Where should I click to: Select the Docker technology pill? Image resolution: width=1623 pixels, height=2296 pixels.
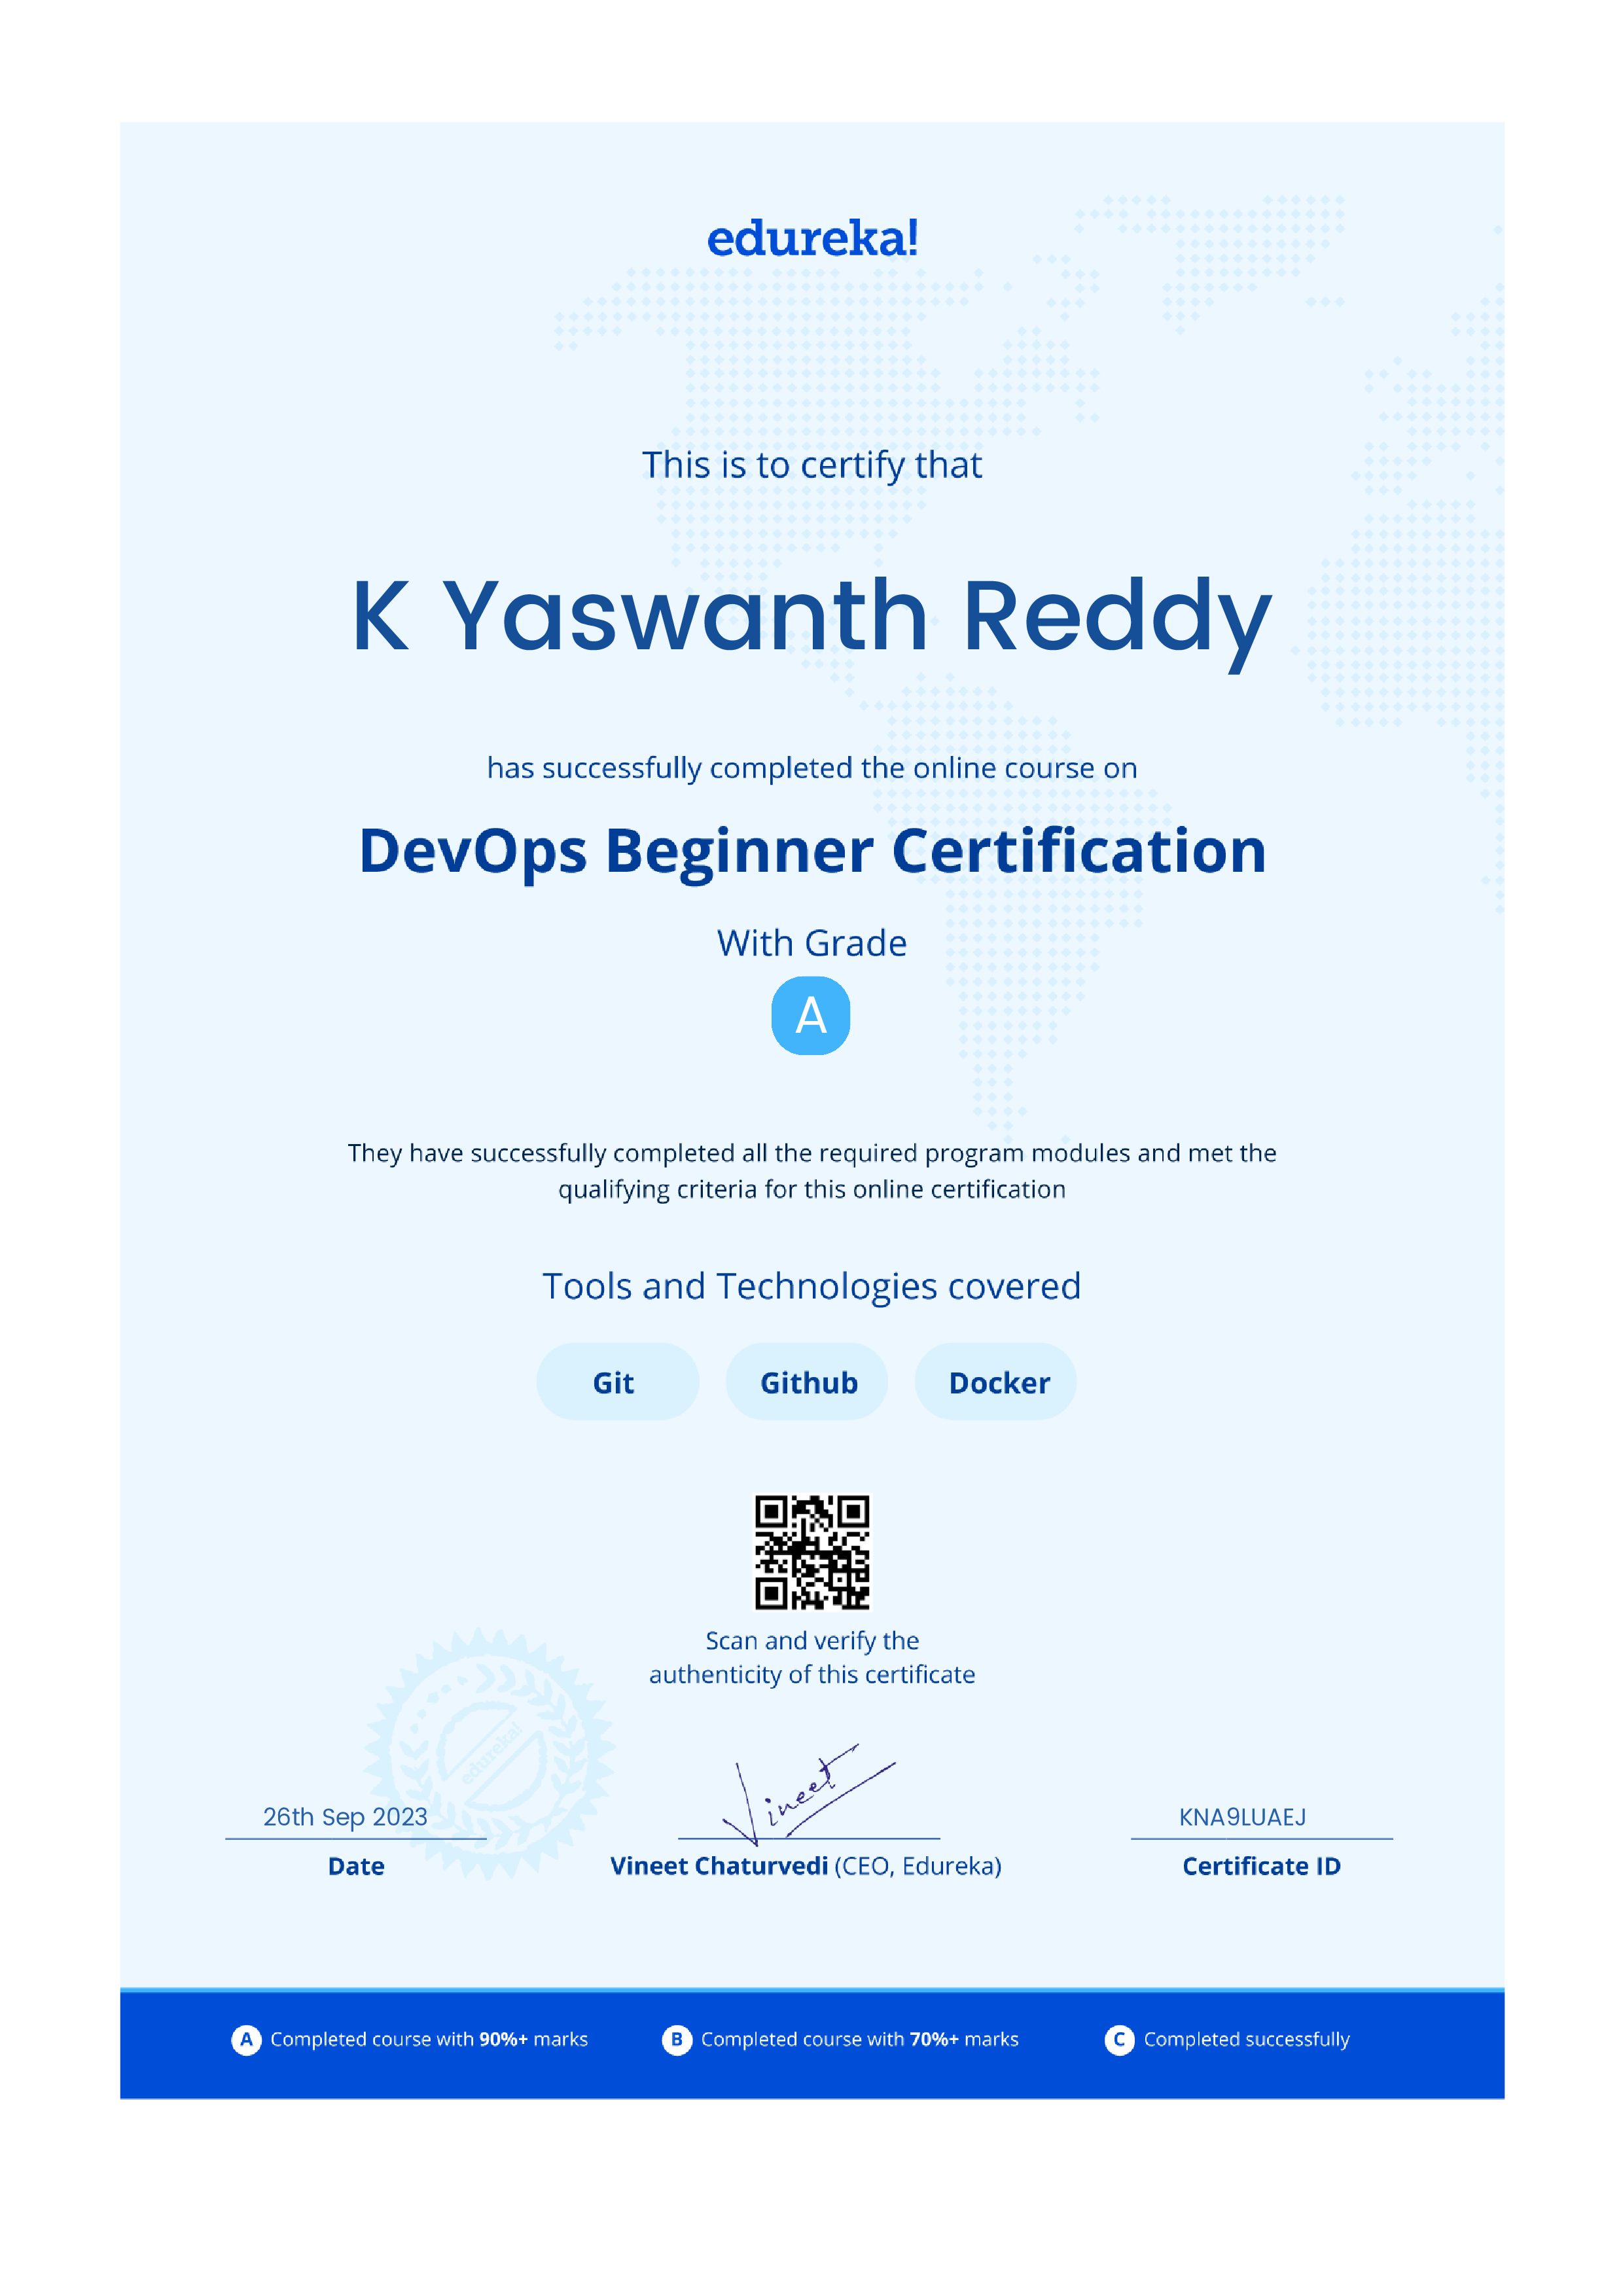996,1382
